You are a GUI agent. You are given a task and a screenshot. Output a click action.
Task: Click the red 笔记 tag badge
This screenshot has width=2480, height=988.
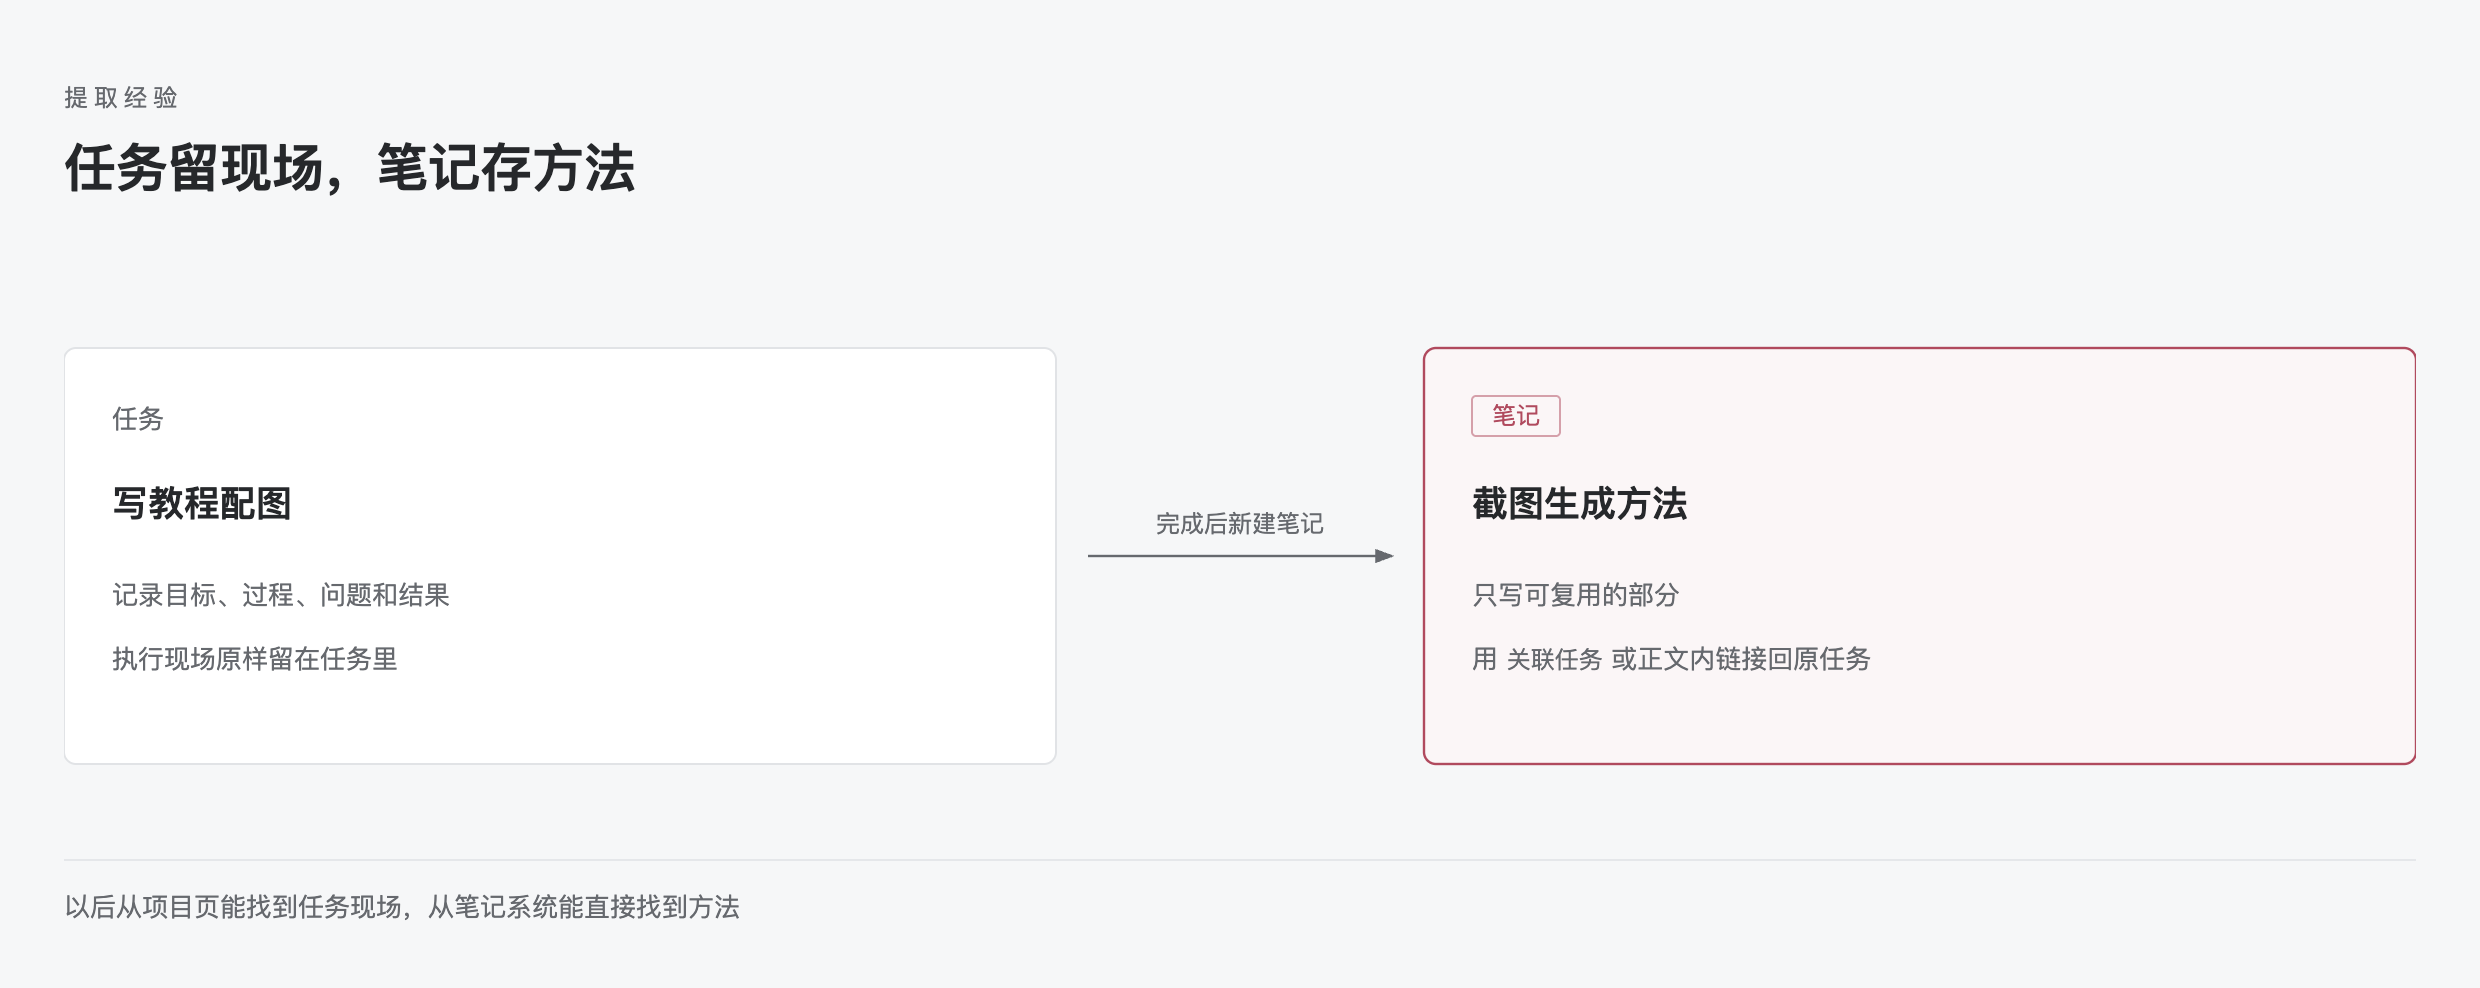coord(1515,416)
